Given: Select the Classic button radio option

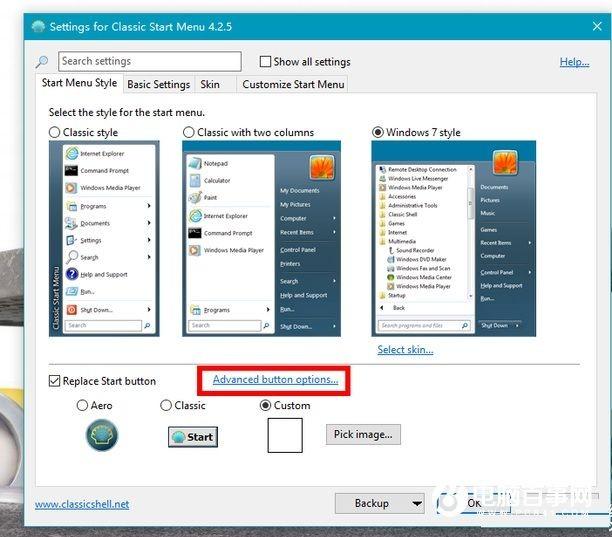Looking at the screenshot, I should [x=166, y=406].
